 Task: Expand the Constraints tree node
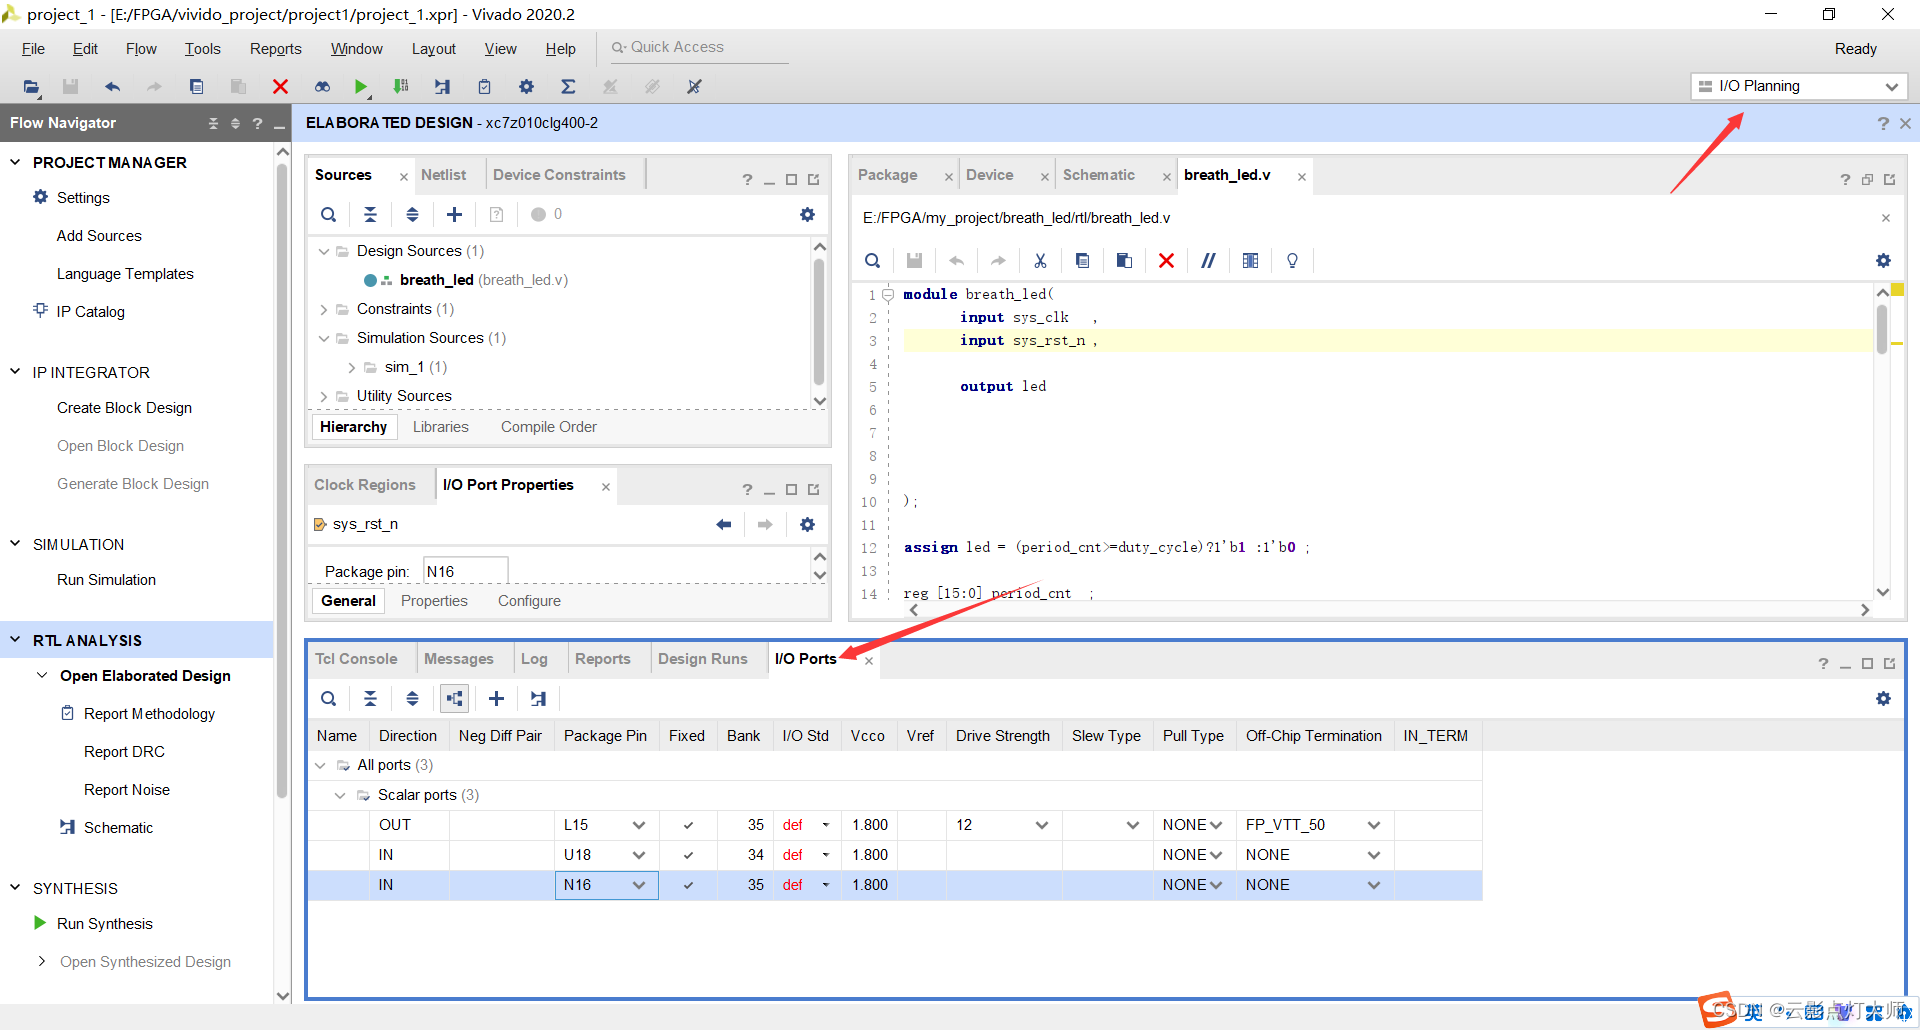[323, 309]
